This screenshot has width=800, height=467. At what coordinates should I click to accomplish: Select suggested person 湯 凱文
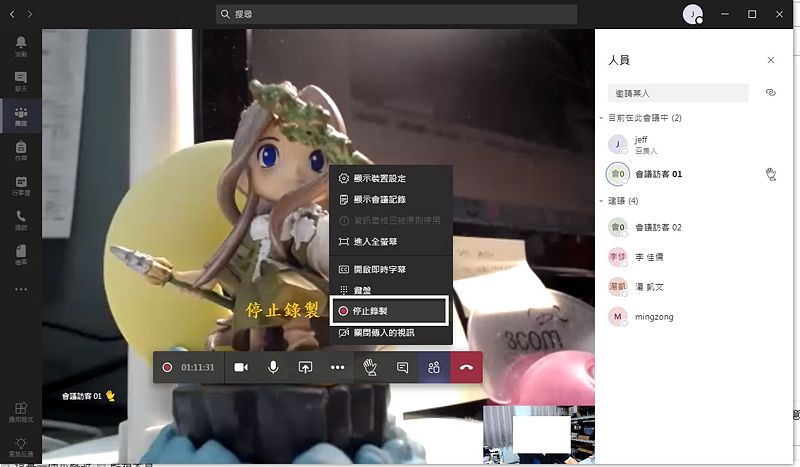coord(694,287)
